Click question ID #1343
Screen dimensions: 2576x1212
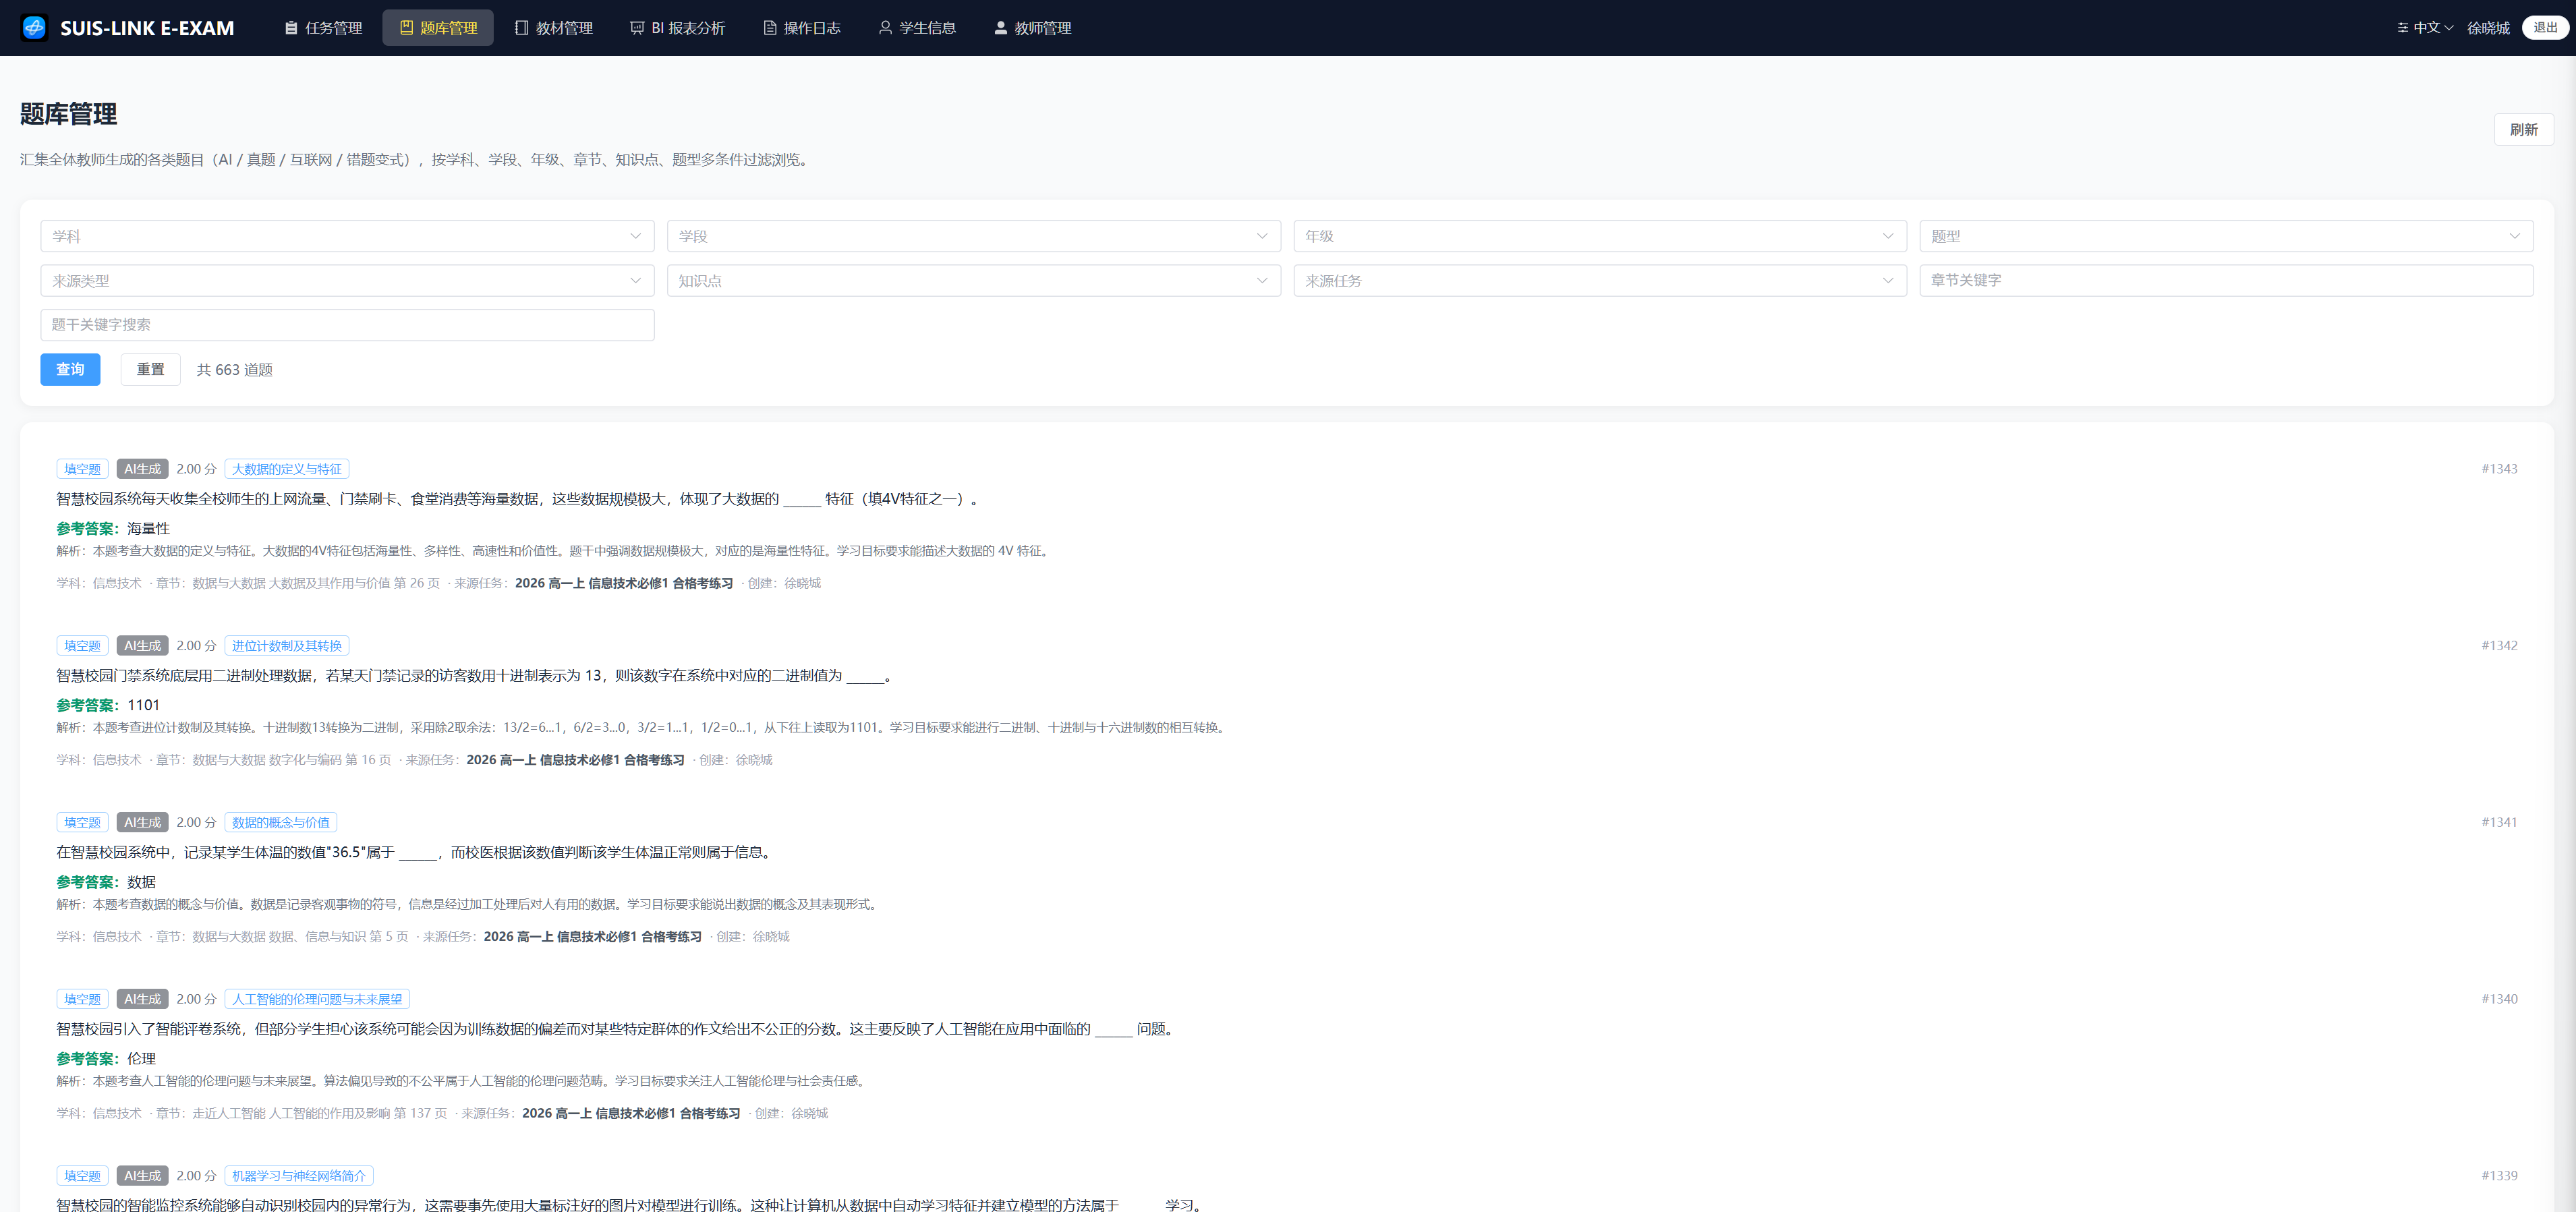point(2499,469)
